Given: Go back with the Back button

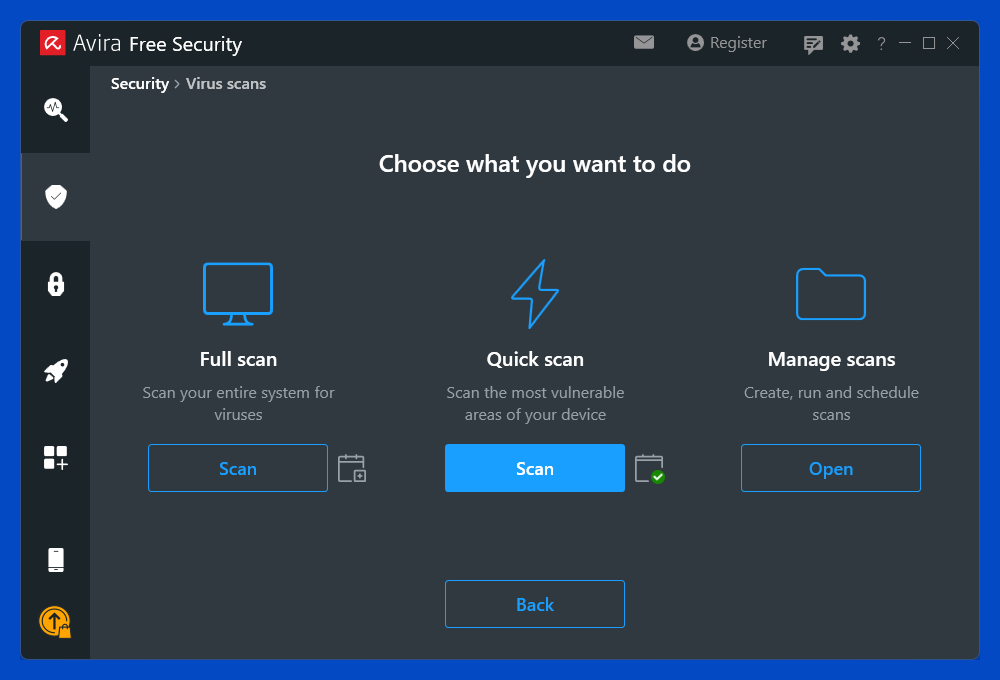Looking at the screenshot, I should pos(535,604).
